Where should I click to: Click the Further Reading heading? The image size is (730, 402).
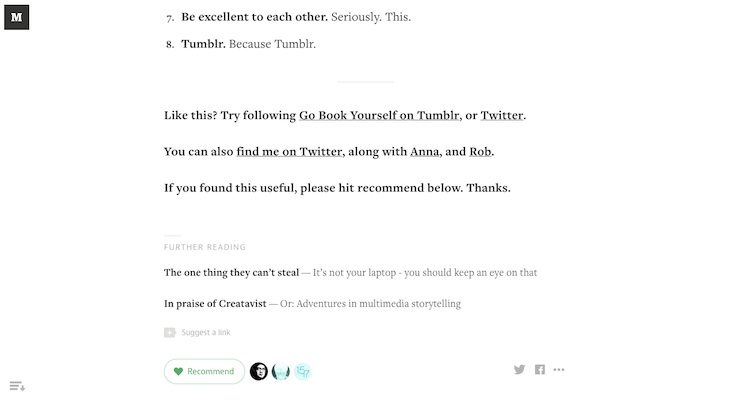[205, 247]
